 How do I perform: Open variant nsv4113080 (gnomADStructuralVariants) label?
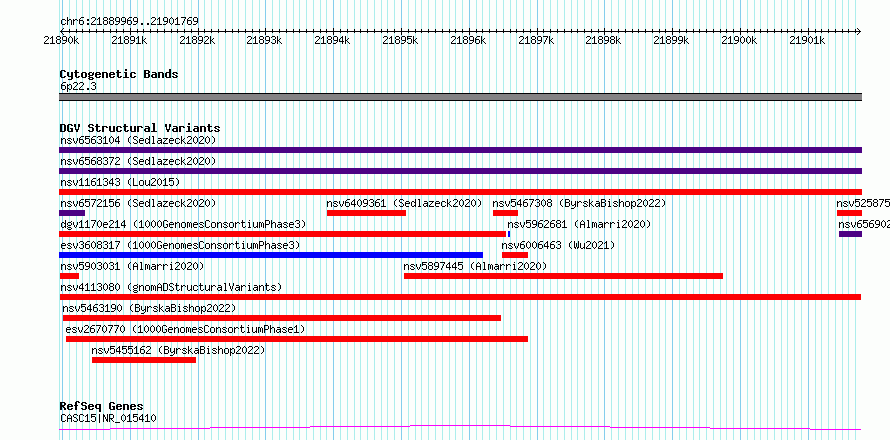coord(171,287)
